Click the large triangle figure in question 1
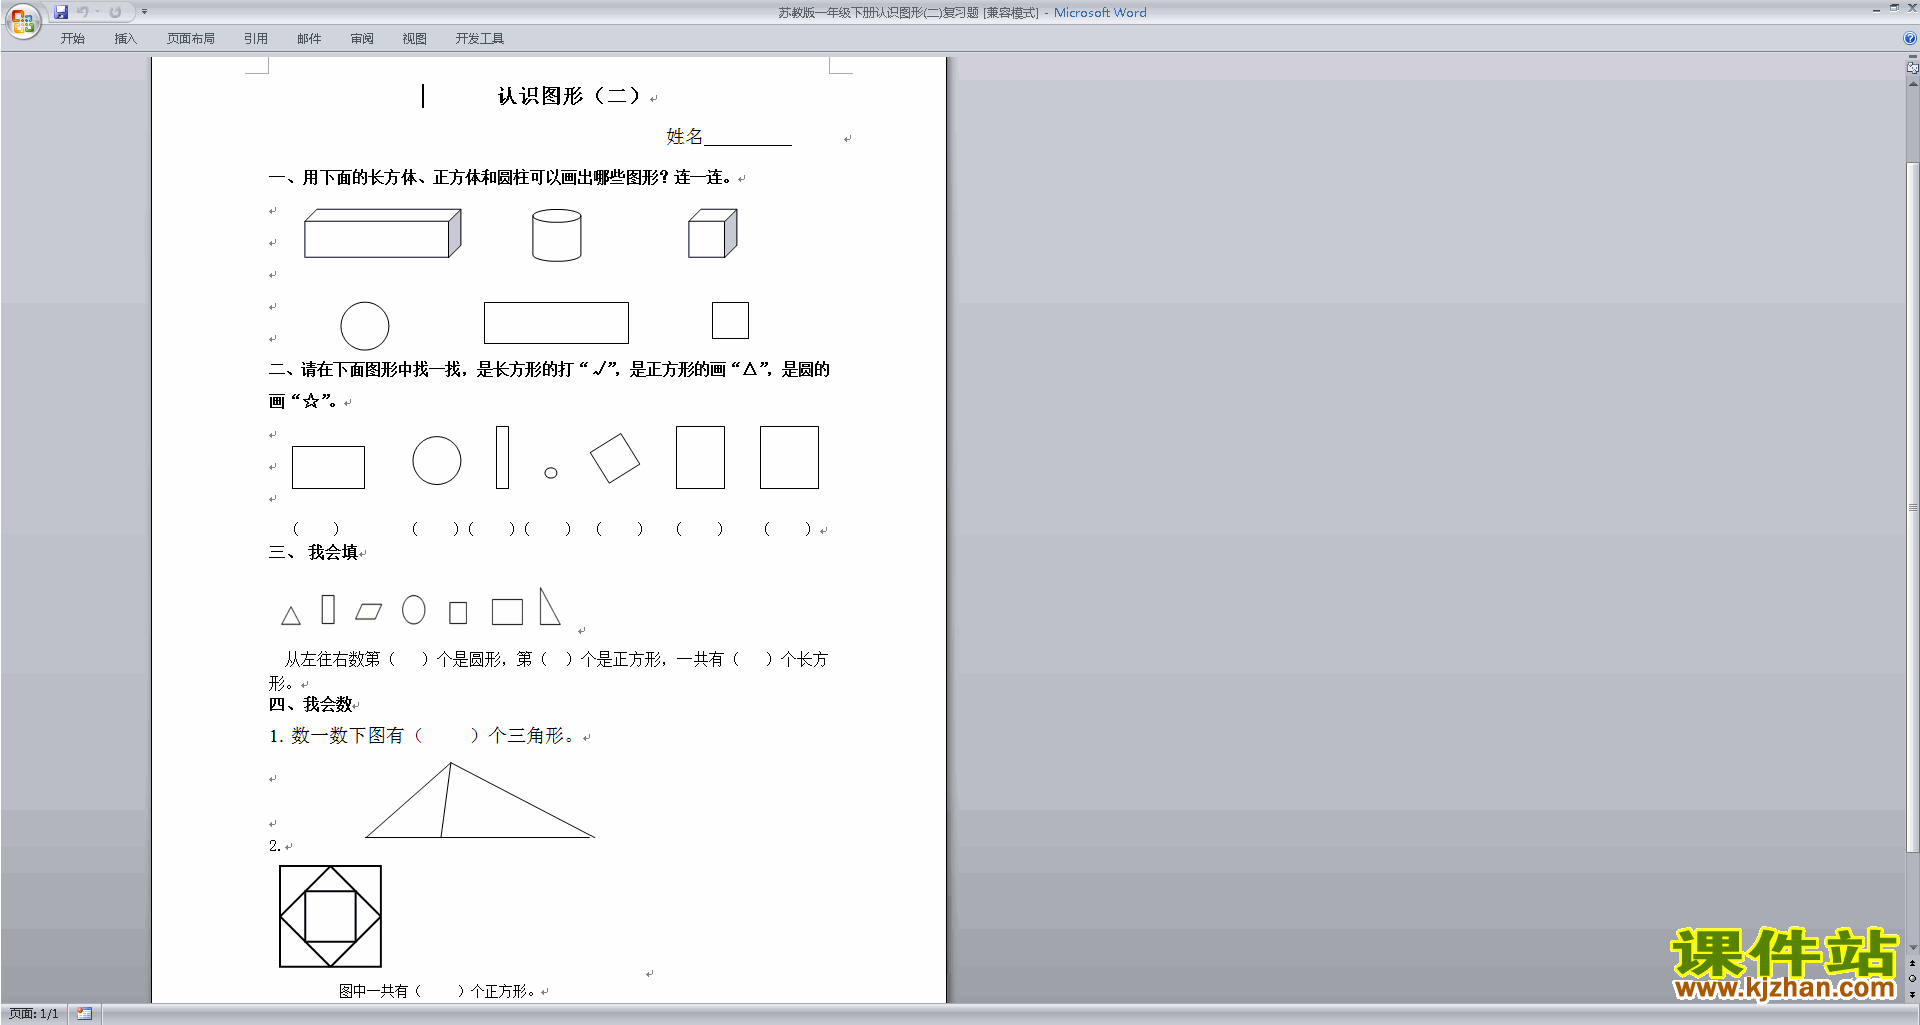Screen dimensions: 1920x1025 click(480, 800)
